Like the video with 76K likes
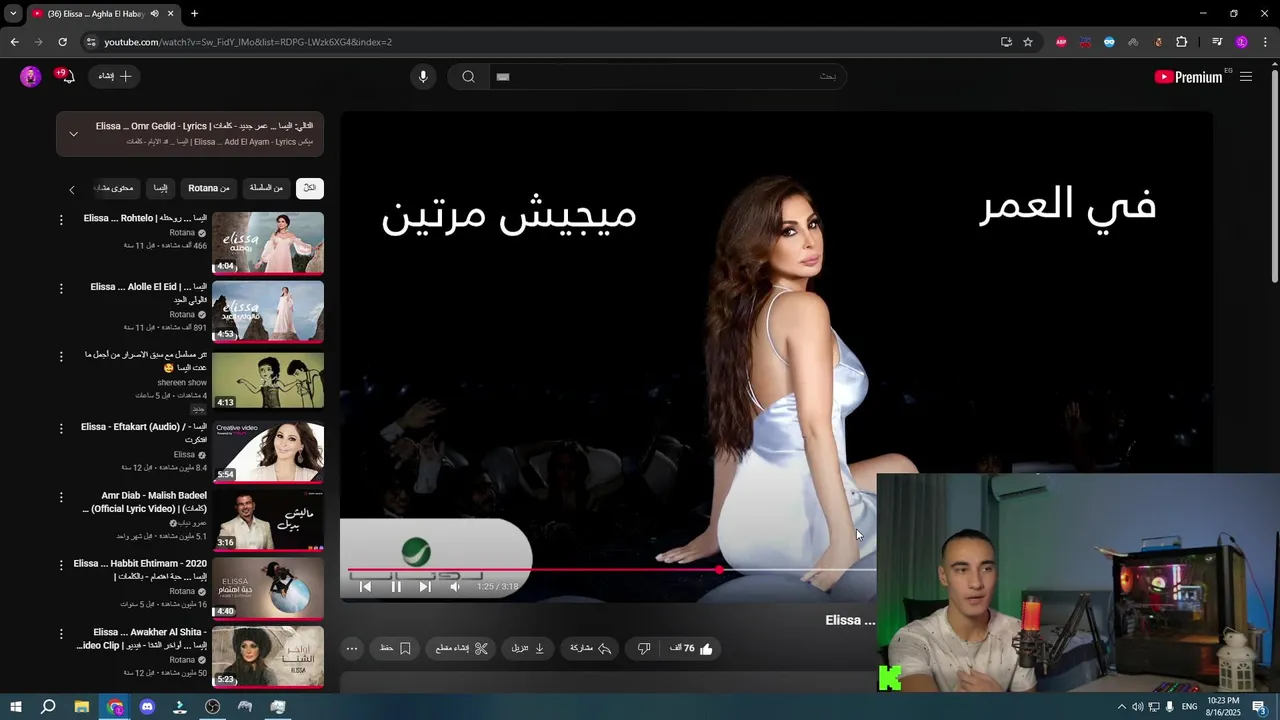This screenshot has width=1280, height=720. (x=692, y=648)
